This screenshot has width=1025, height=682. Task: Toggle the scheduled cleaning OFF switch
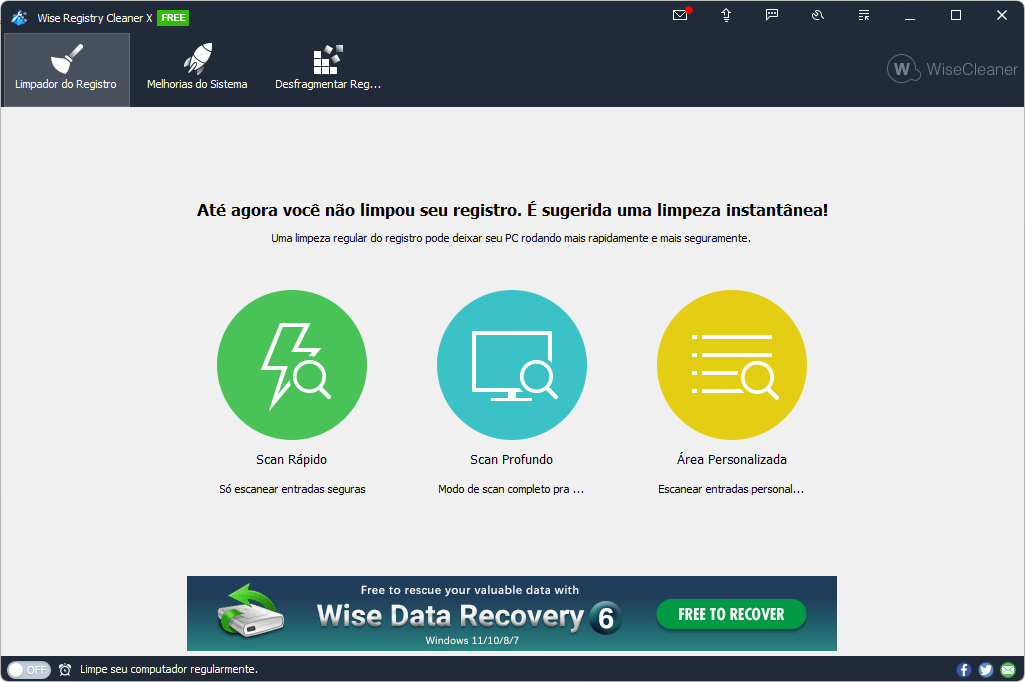coord(29,670)
